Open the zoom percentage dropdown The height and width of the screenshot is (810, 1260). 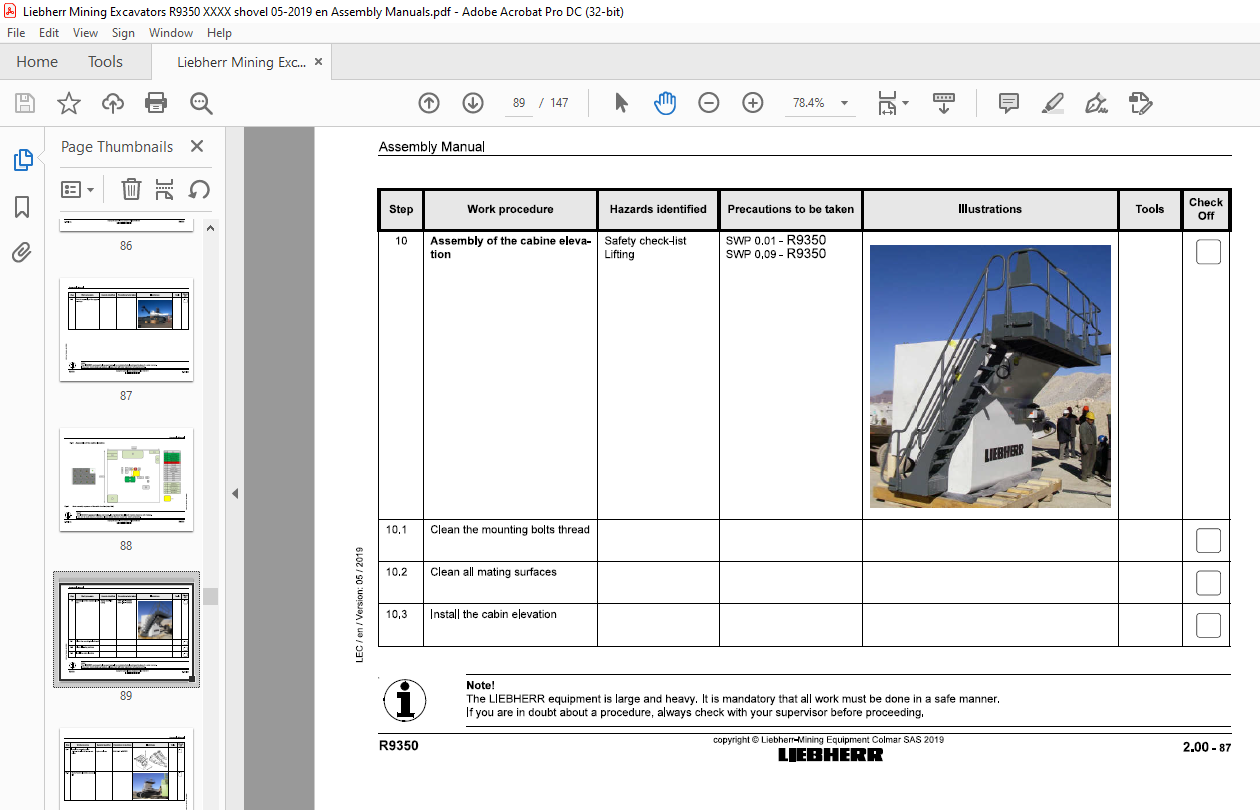click(x=845, y=103)
